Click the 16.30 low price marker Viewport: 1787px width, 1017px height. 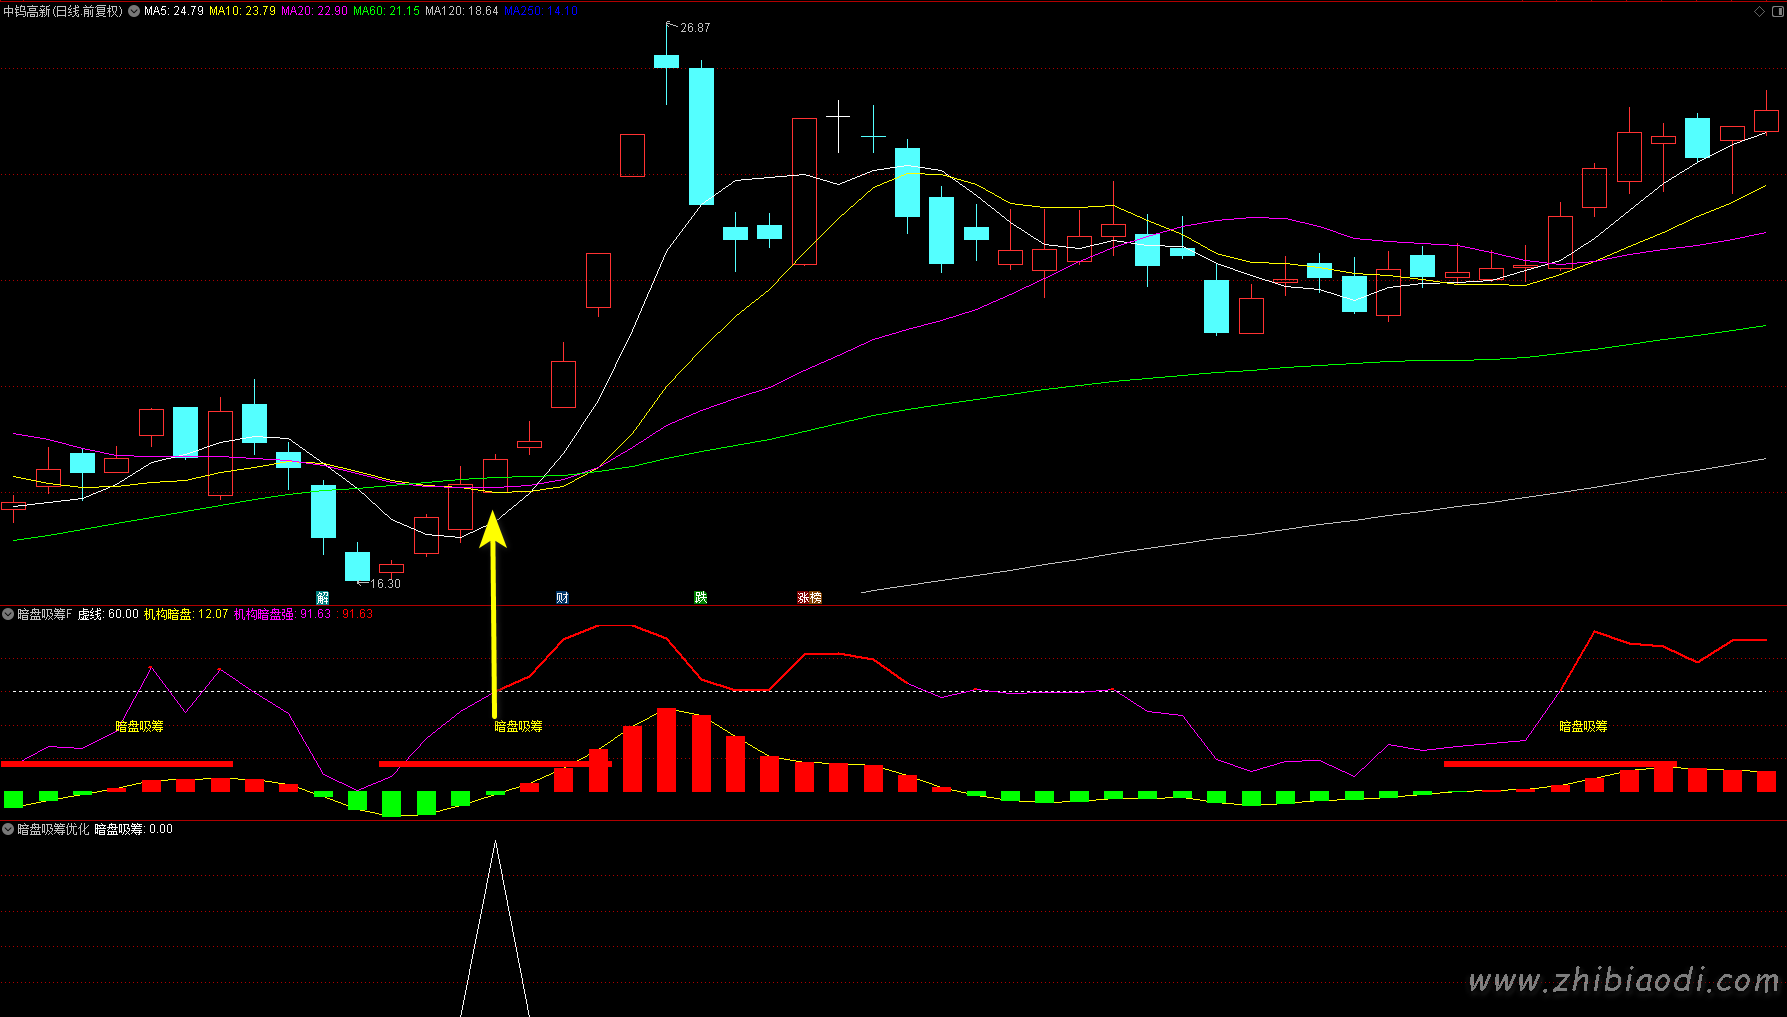pyautogui.click(x=384, y=584)
